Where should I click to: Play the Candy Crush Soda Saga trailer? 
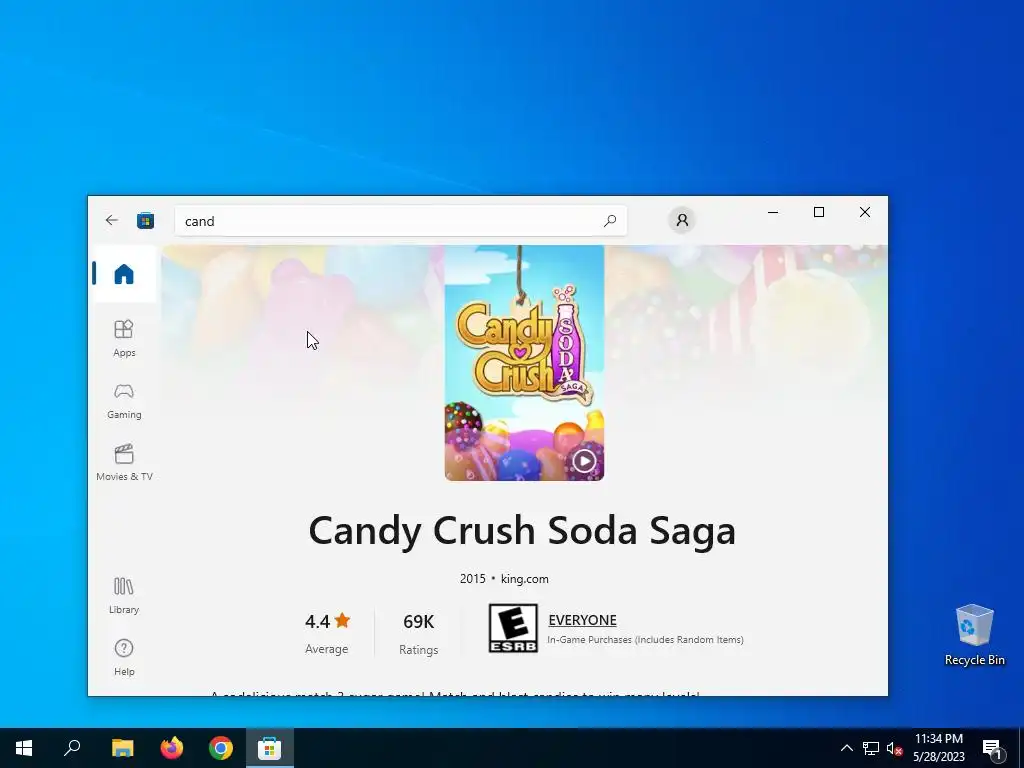tap(584, 461)
